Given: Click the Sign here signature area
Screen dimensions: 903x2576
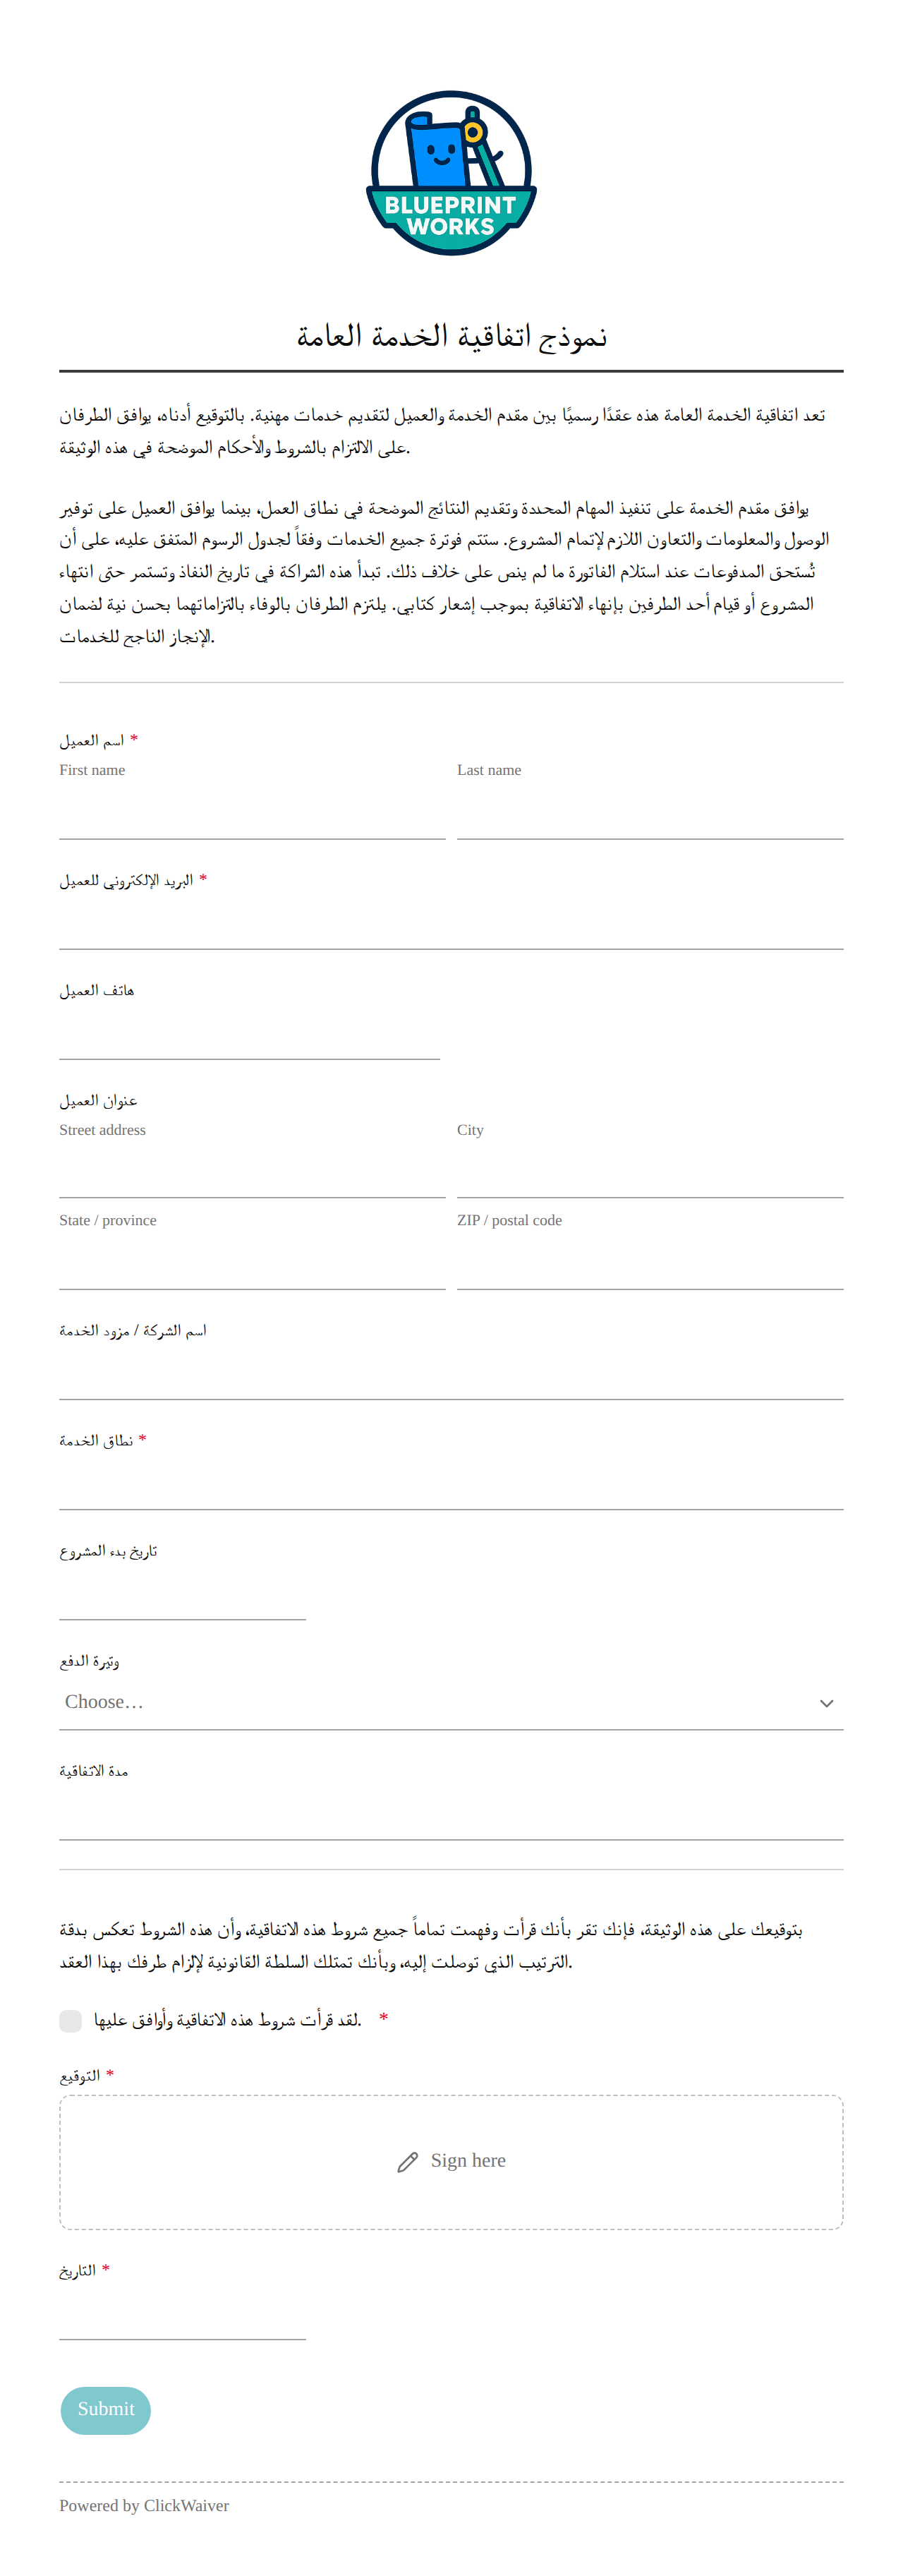Looking at the screenshot, I should (451, 2163).
